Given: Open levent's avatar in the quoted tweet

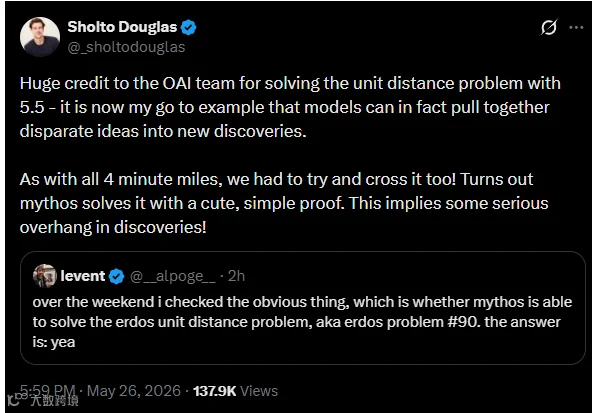Looking at the screenshot, I should coord(45,276).
